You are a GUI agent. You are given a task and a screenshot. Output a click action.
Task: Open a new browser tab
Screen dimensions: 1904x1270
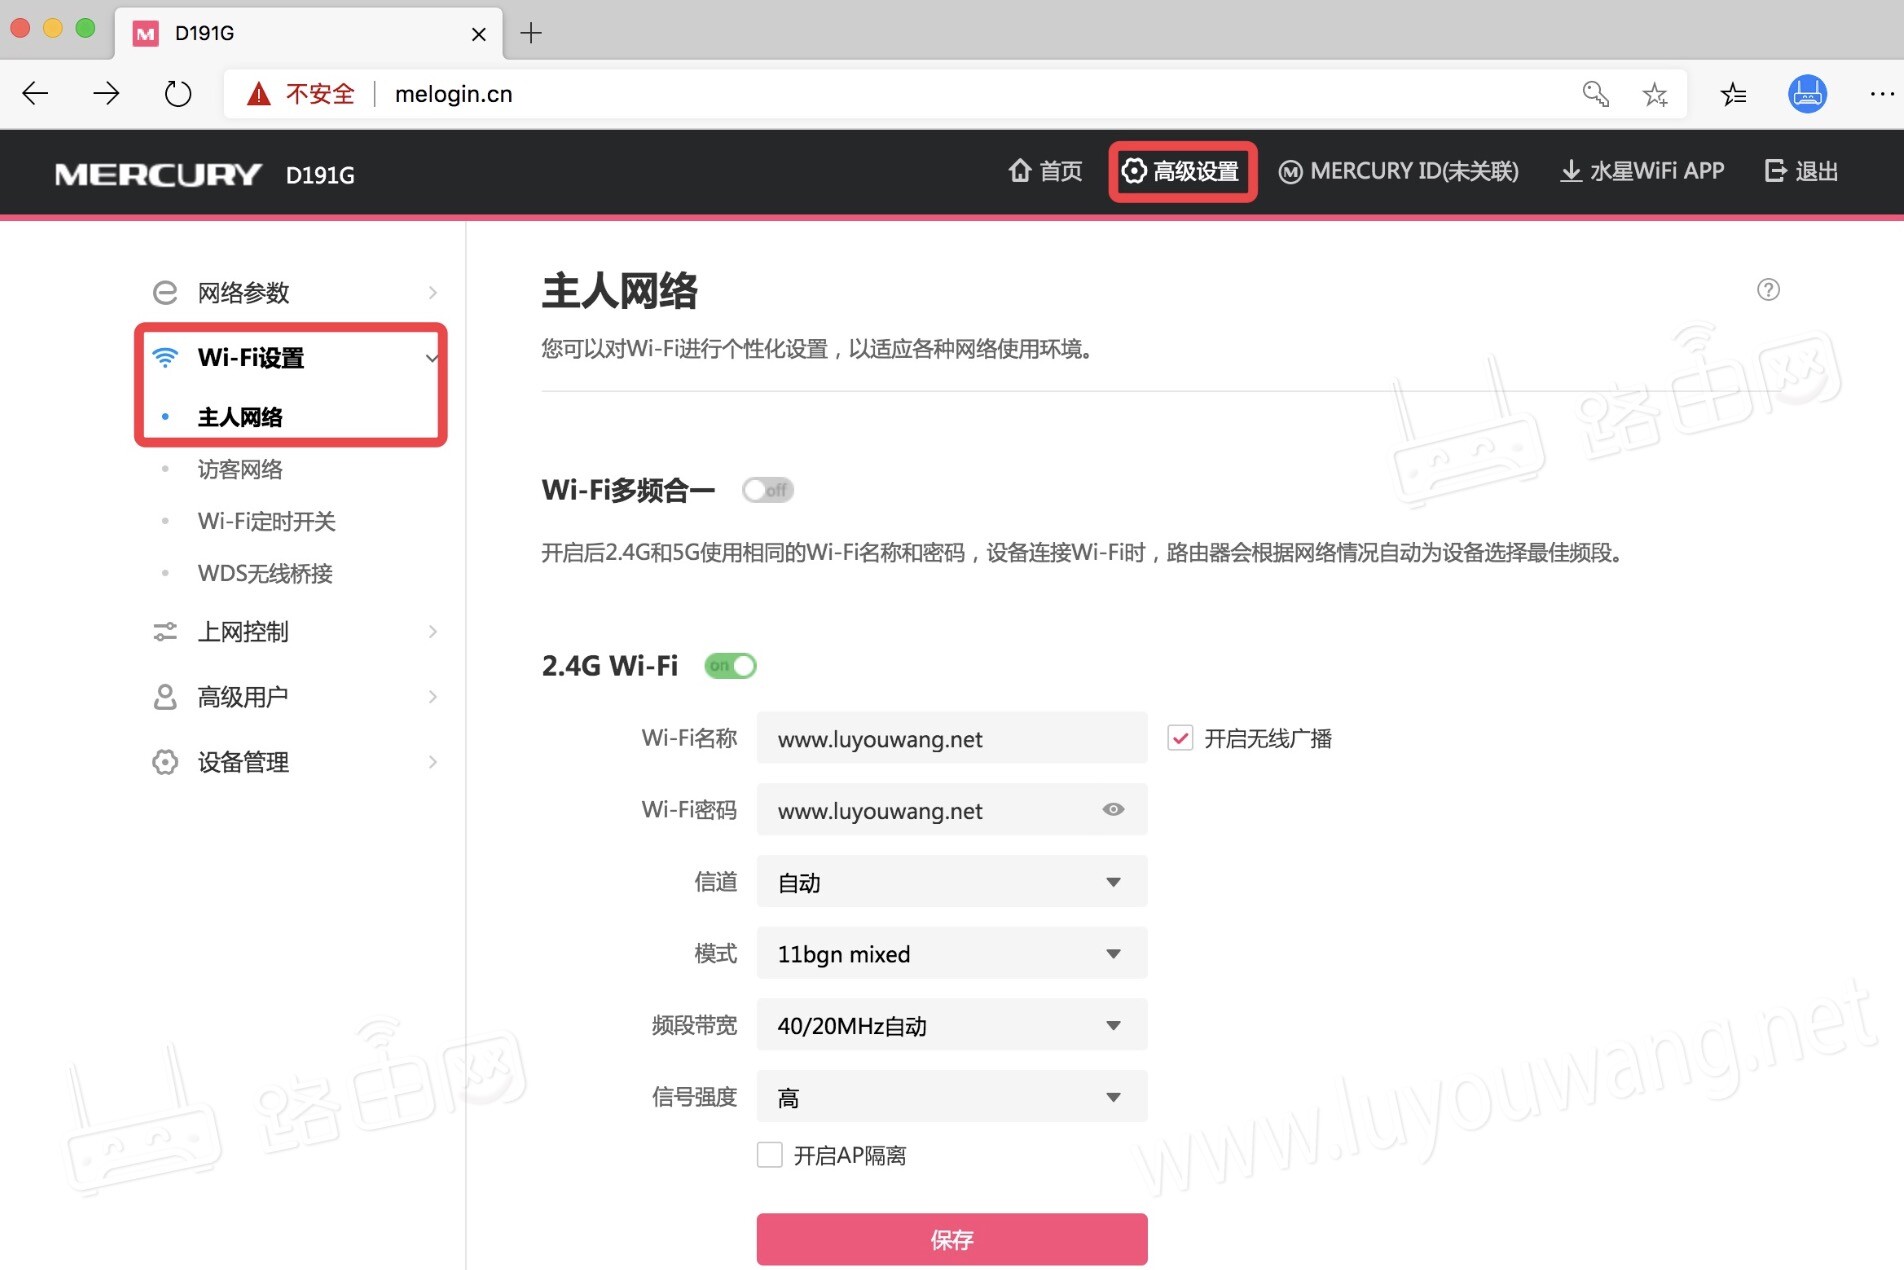point(531,33)
